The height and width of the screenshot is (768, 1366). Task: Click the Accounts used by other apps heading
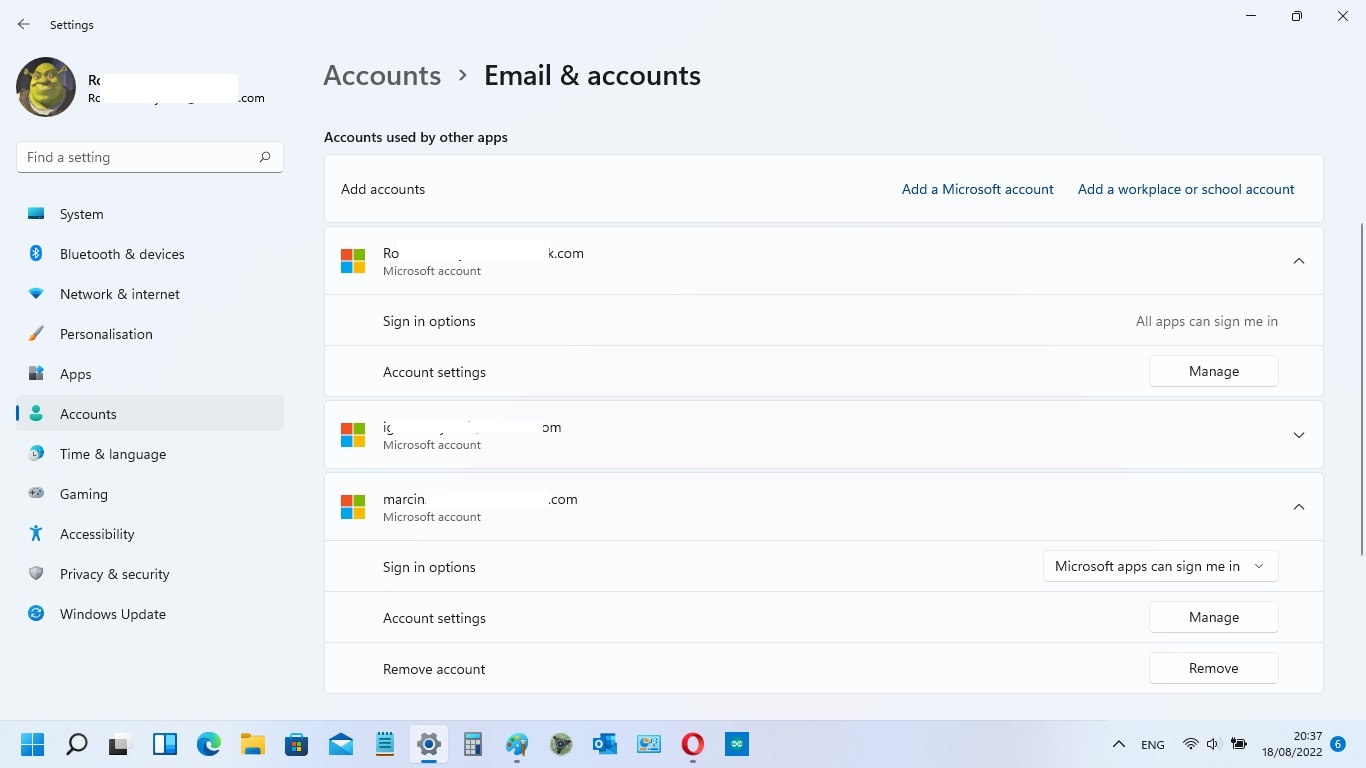pyautogui.click(x=416, y=137)
